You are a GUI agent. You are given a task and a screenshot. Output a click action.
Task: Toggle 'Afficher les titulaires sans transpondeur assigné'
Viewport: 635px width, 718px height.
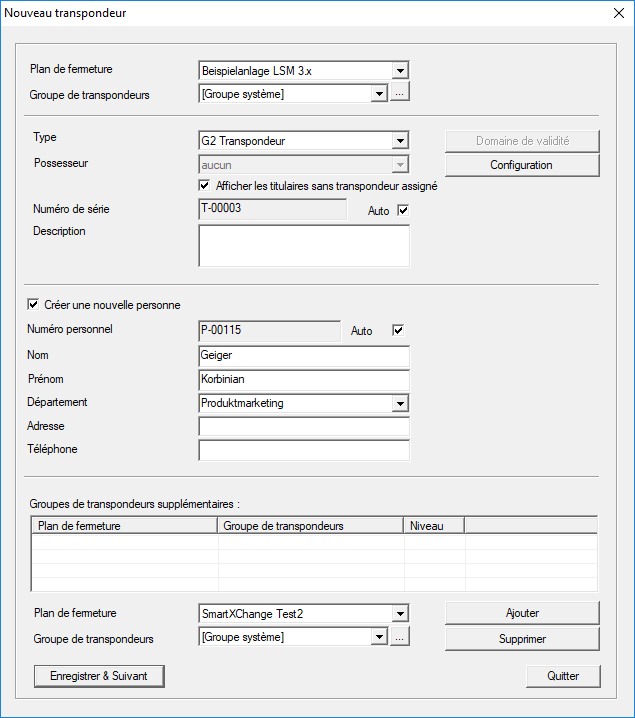click(x=205, y=185)
